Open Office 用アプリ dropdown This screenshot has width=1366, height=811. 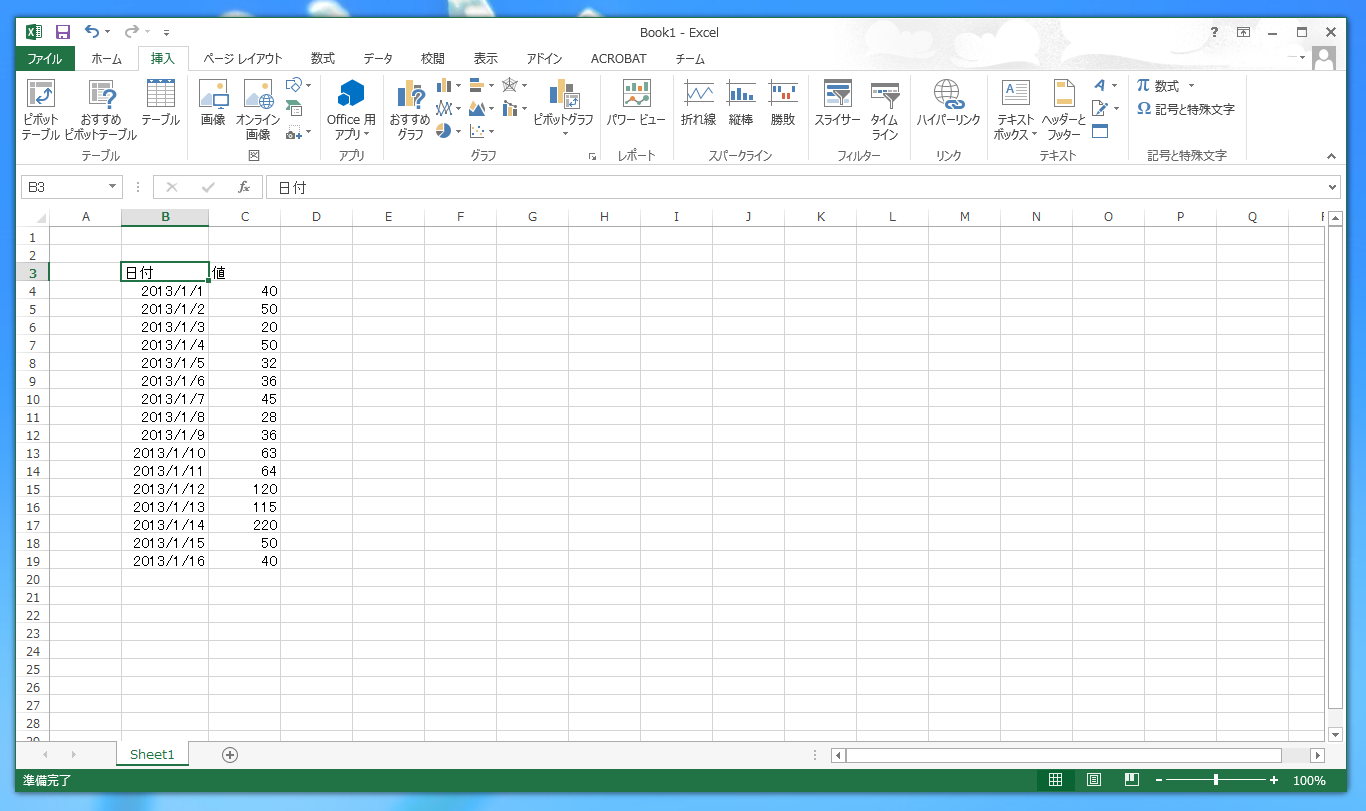(351, 110)
